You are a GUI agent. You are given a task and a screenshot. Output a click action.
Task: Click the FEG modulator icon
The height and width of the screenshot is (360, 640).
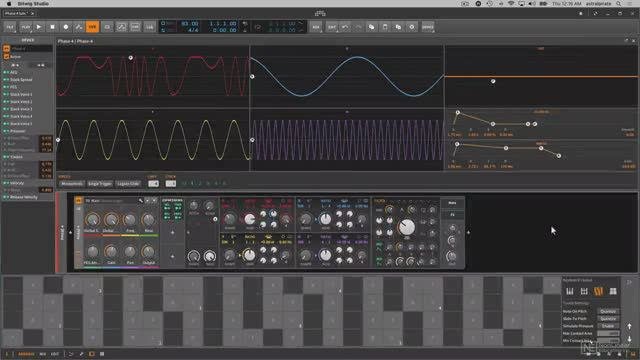(x=6, y=87)
